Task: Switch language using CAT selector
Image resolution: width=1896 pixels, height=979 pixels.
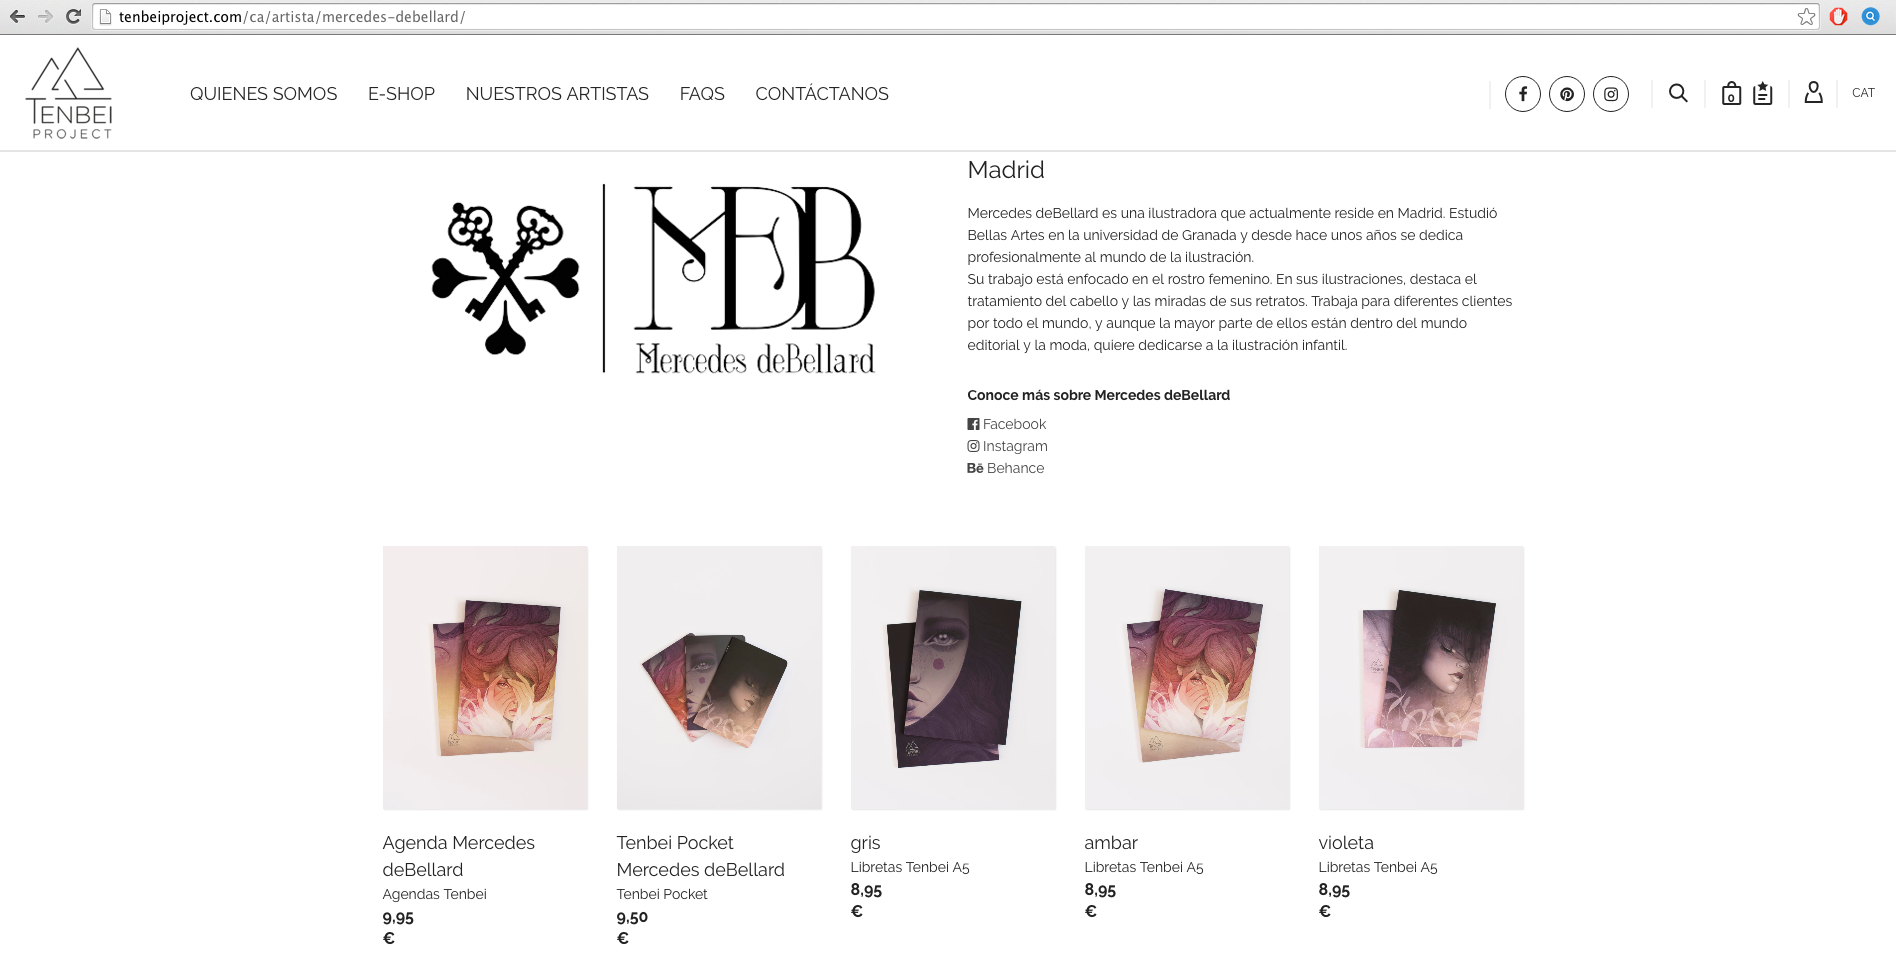Action: (x=1863, y=93)
